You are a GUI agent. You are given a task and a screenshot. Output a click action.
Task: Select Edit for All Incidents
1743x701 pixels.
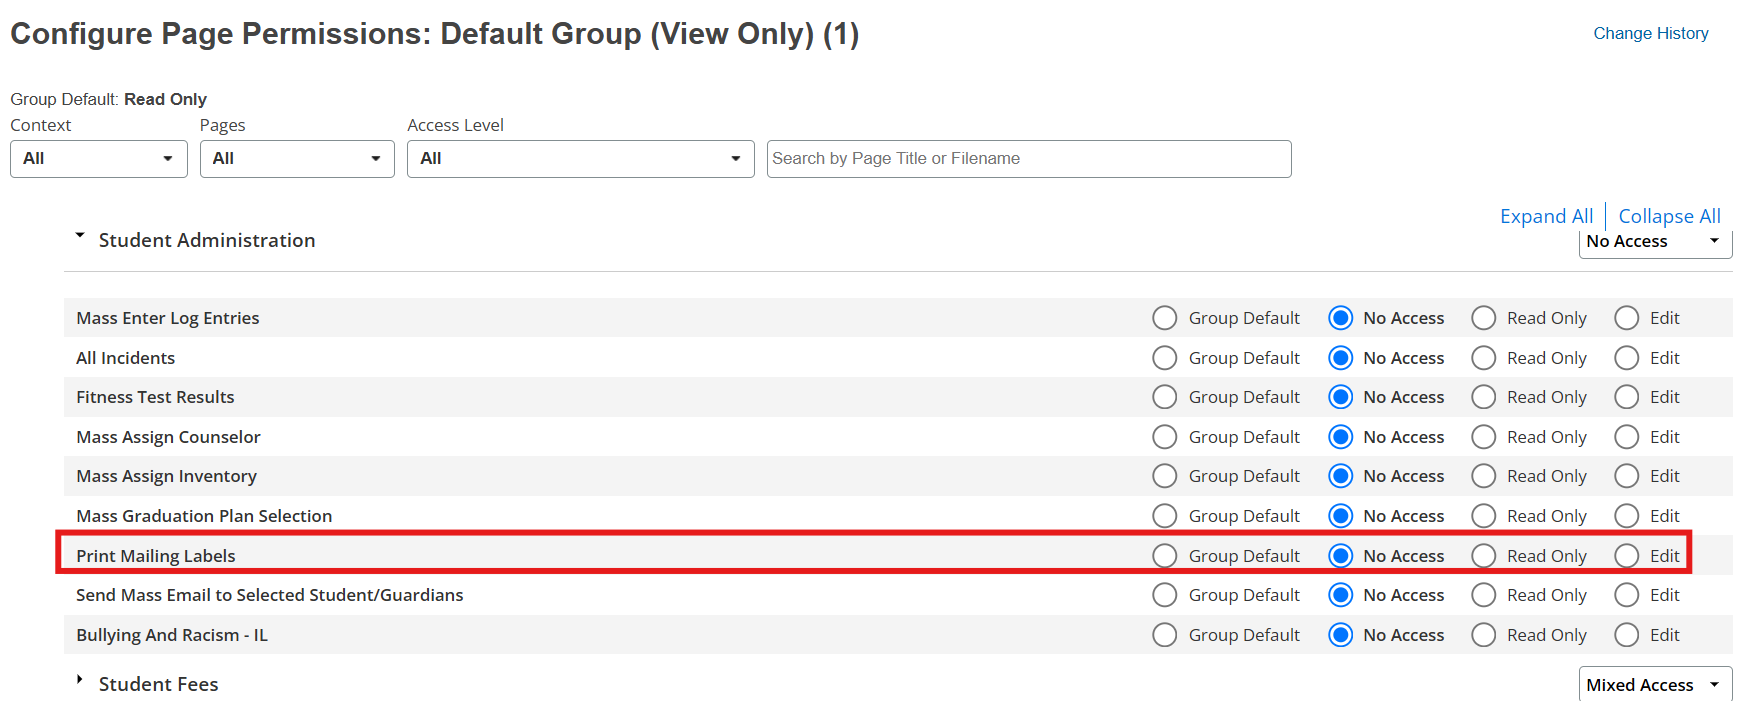(x=1625, y=357)
